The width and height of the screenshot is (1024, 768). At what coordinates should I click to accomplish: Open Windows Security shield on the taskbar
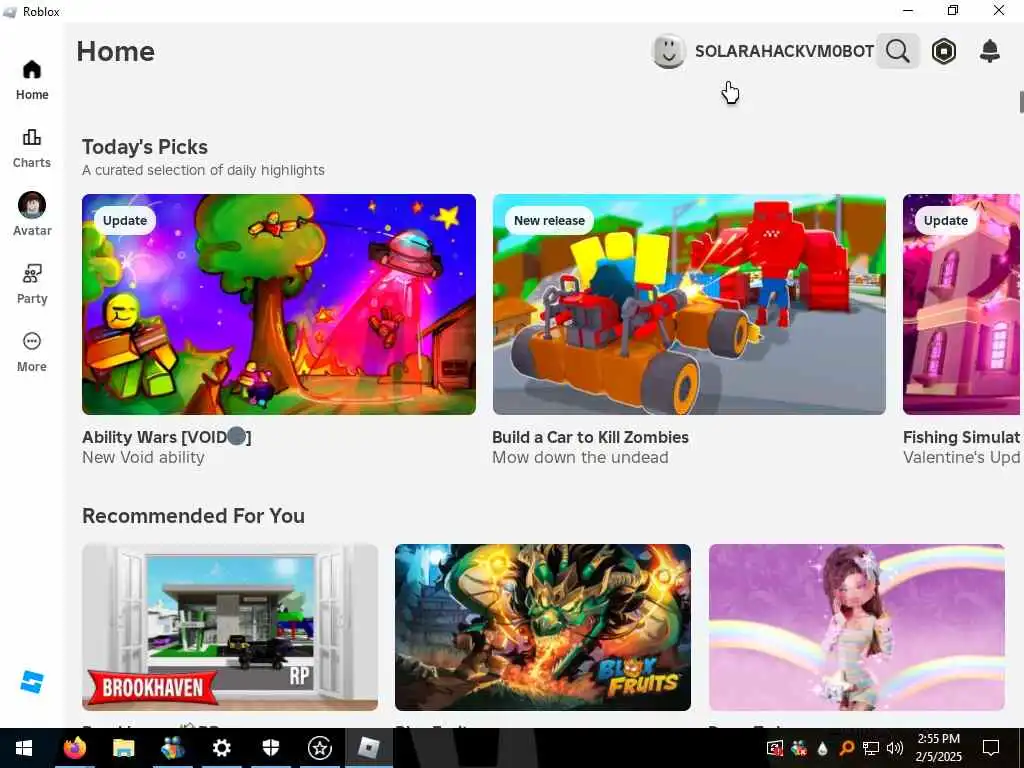(x=270, y=748)
